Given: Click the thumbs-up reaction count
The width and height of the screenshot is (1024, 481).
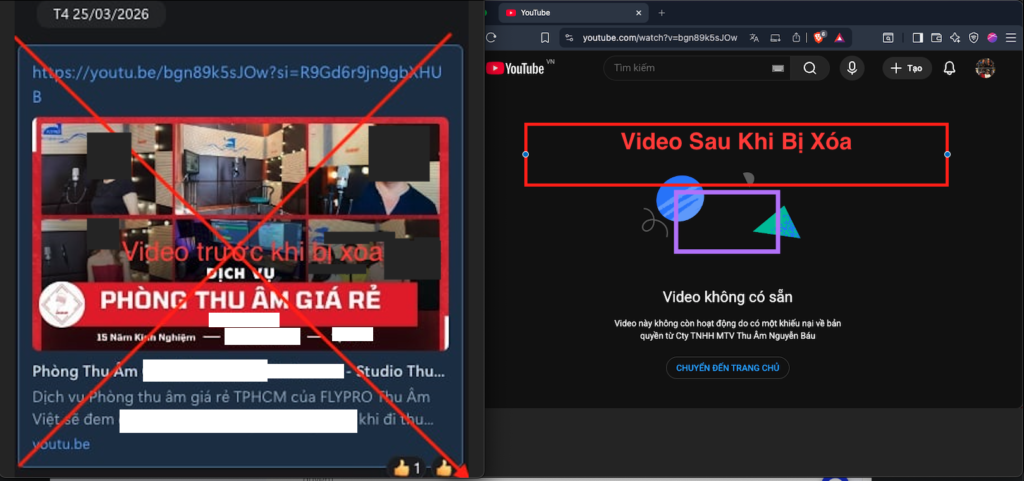Looking at the screenshot, I should click(x=407, y=467).
